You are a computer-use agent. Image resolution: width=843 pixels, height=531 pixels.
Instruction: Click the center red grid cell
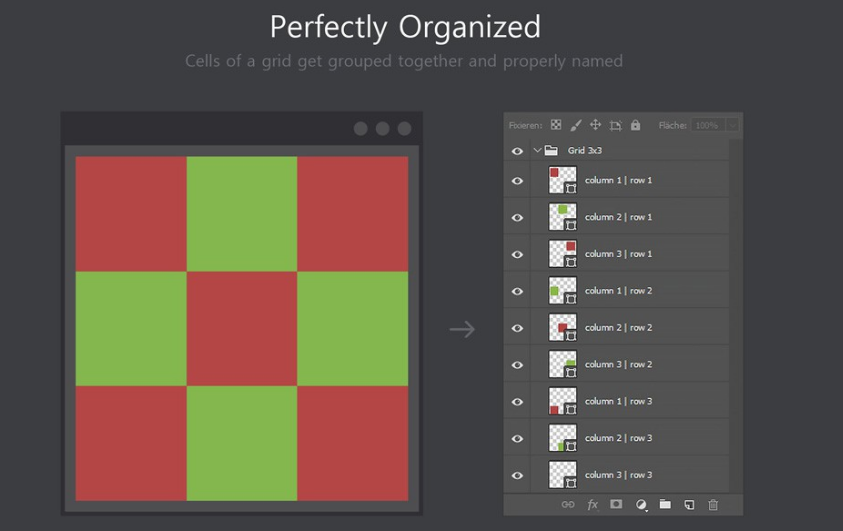(x=242, y=328)
